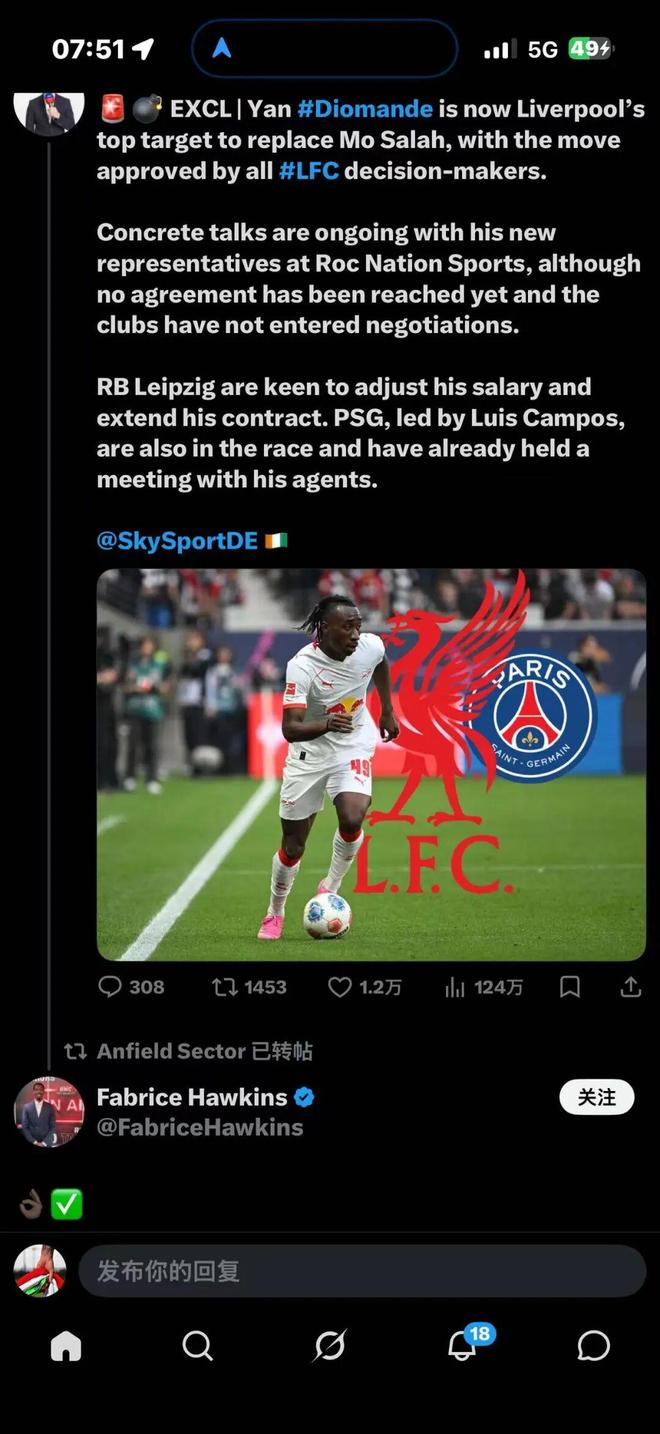The image size is (660, 1434).
Task: Like the tweet via the heart icon
Action: (x=340, y=987)
